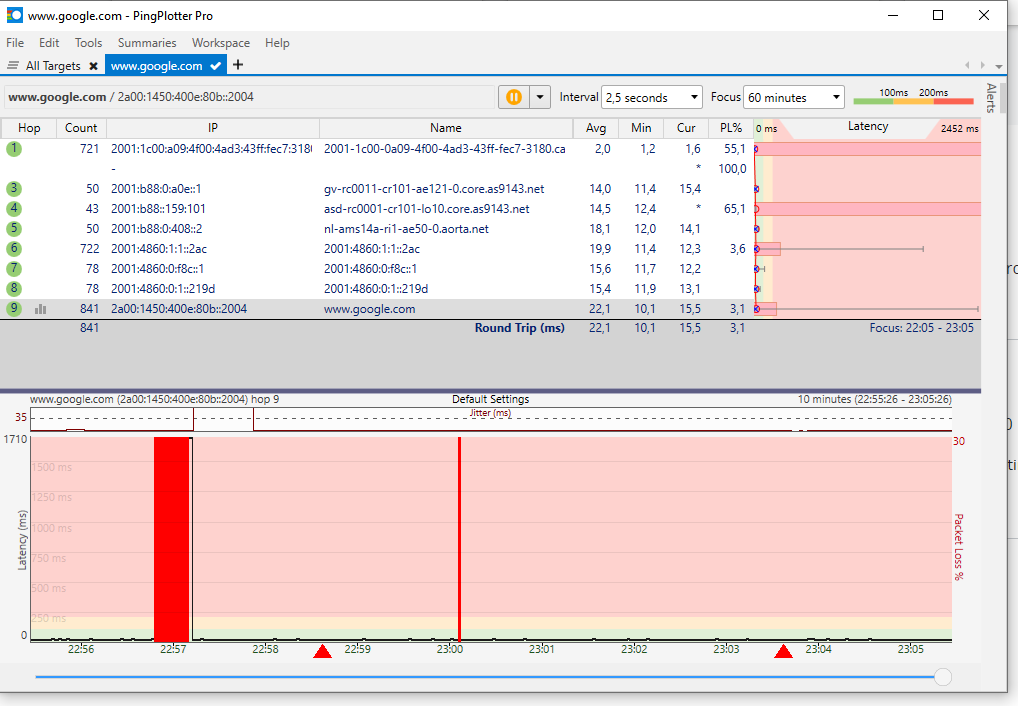Sort by the PL% column header
Screen dimensions: 1018x706
point(730,128)
